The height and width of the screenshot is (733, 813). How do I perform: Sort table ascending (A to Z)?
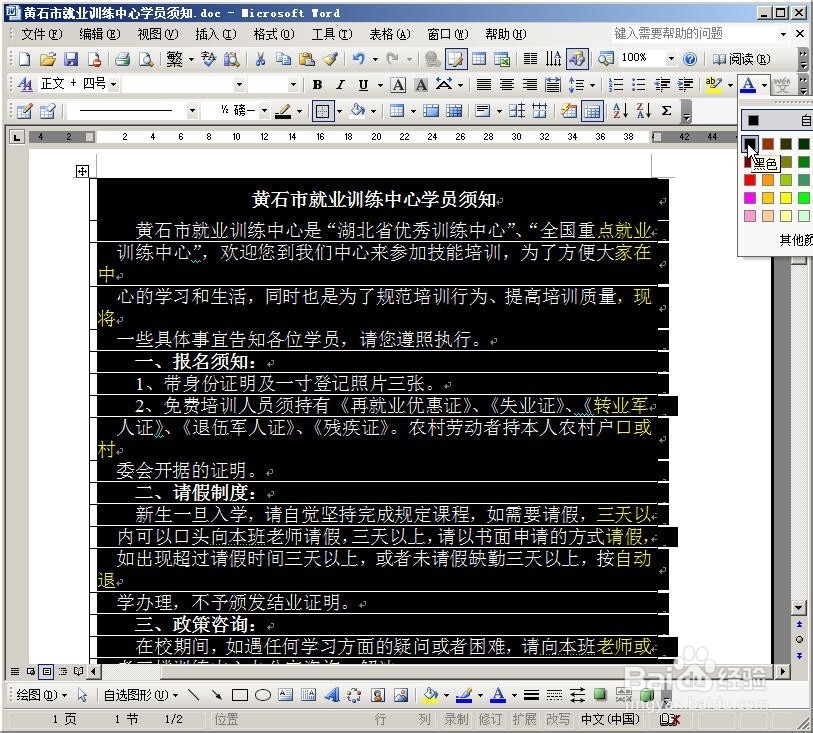(x=621, y=110)
